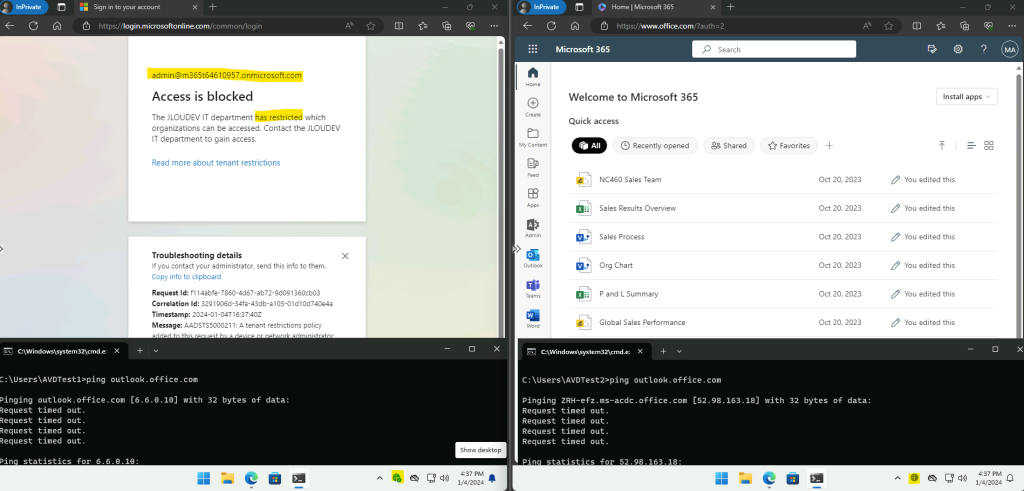This screenshot has width=1024, height=491.
Task: Open File Explorer on left taskbar
Action: (227, 478)
